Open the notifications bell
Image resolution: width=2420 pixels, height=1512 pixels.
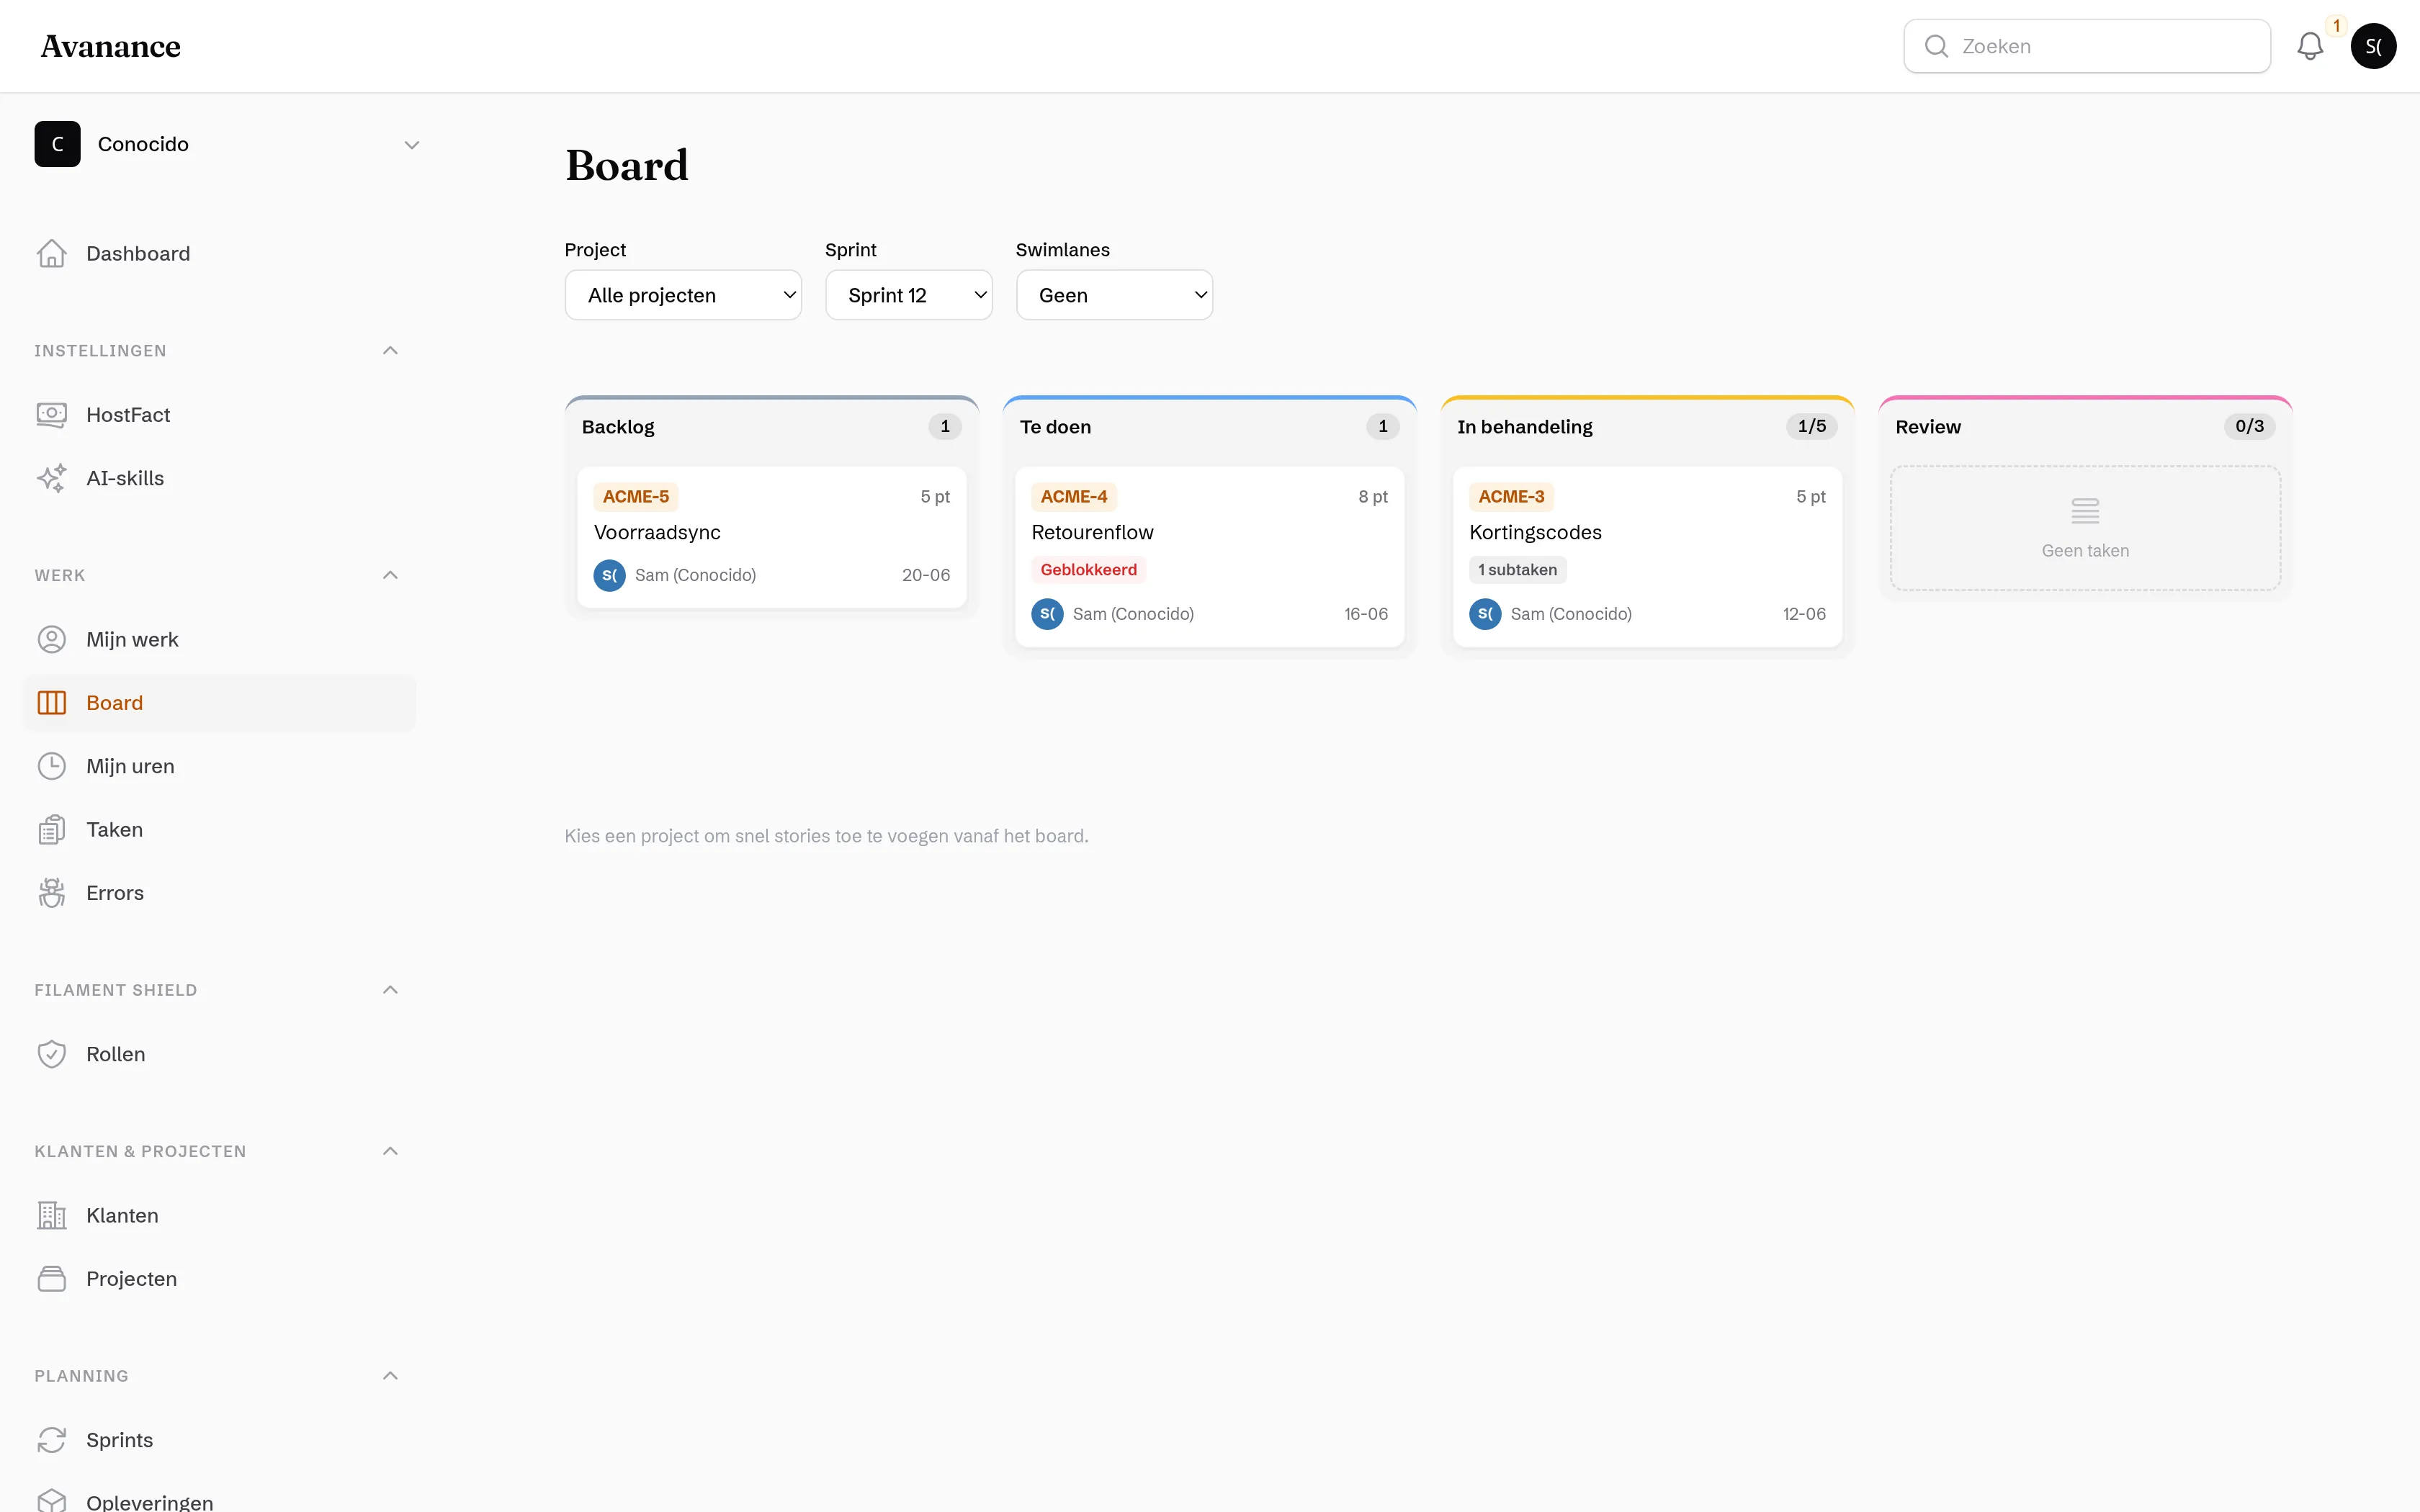2309,46
